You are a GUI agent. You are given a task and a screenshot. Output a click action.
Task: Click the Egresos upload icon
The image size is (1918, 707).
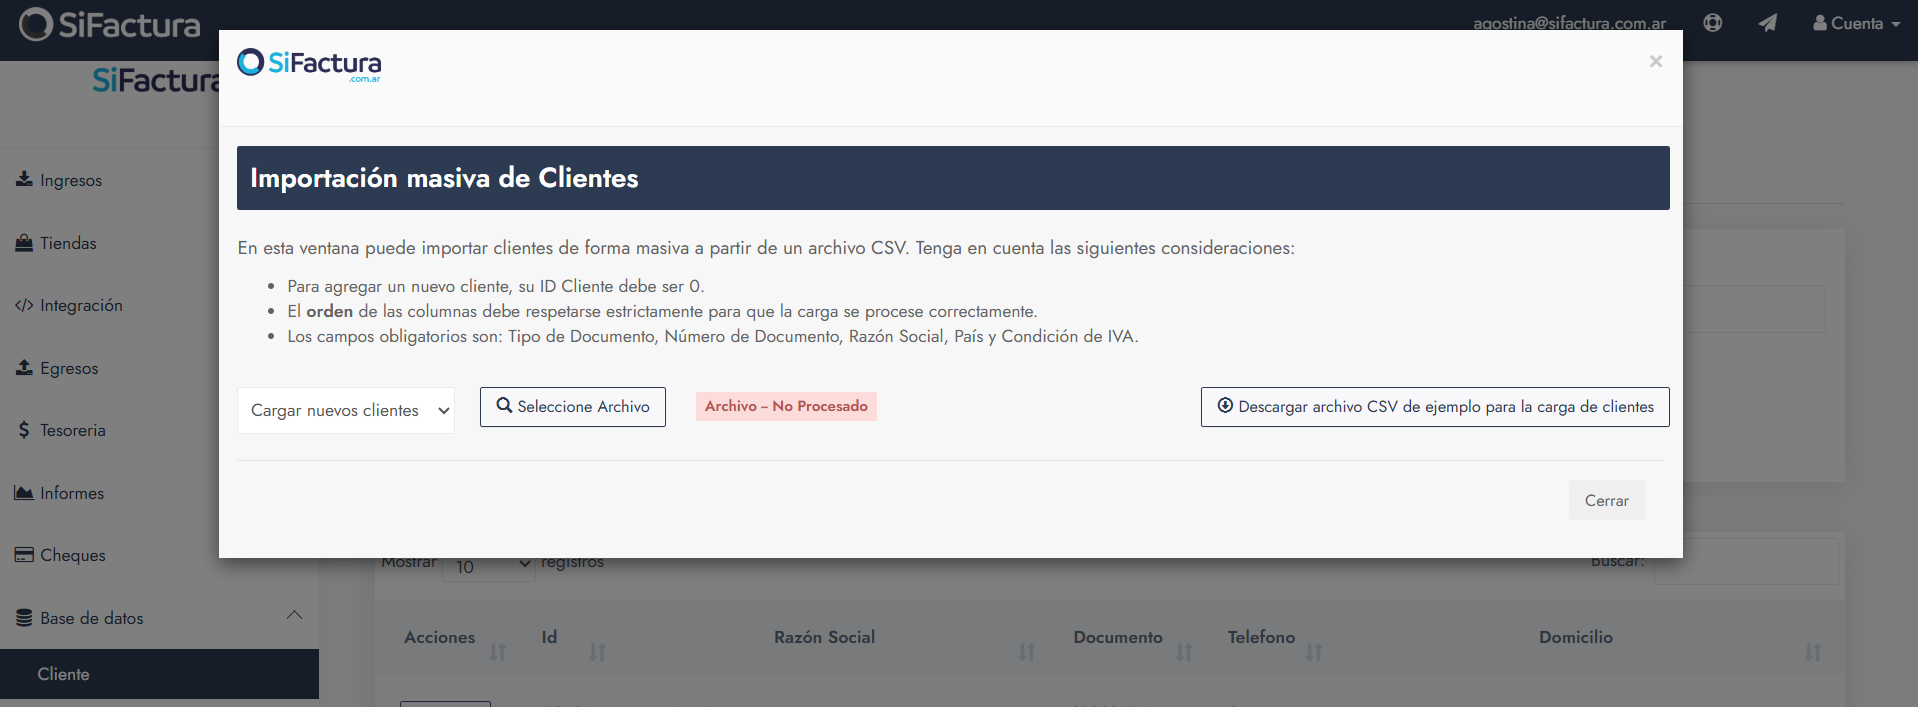[x=24, y=368]
